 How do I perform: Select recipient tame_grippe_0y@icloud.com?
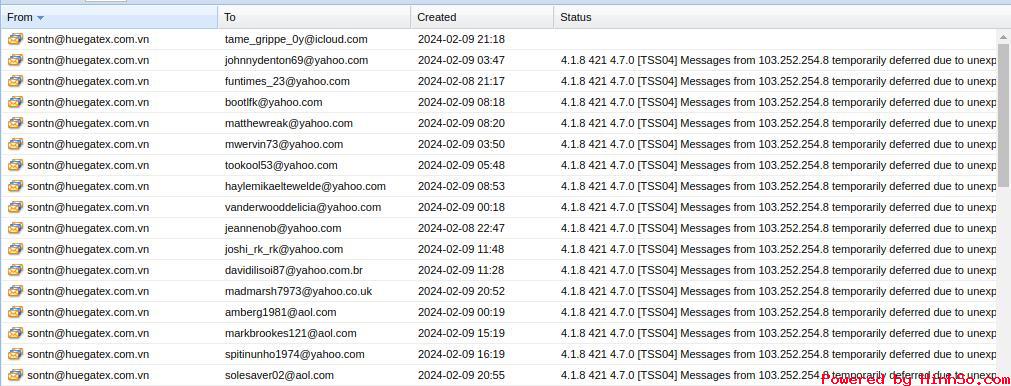(296, 39)
